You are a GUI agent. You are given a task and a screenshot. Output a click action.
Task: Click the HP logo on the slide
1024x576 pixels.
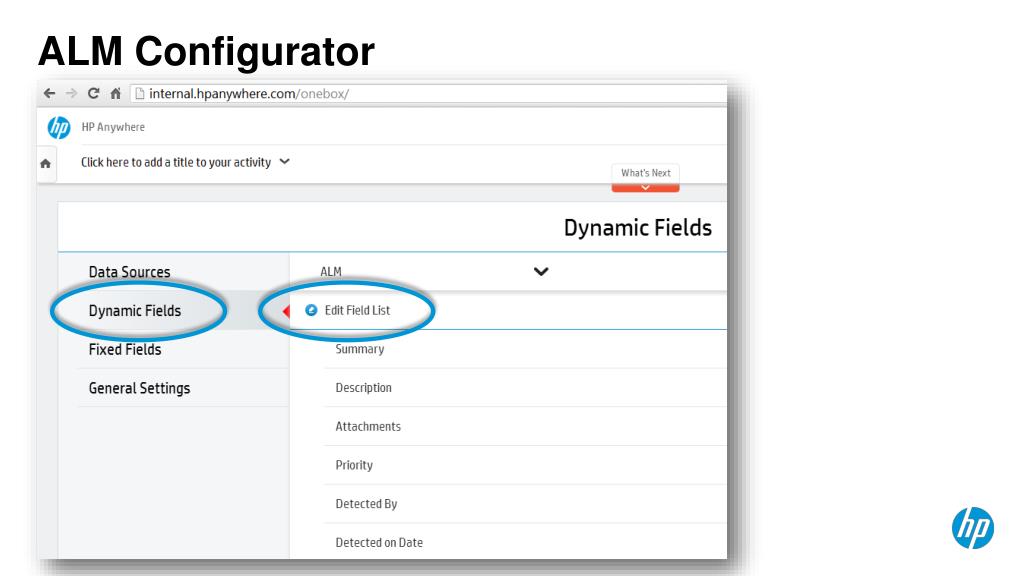tap(972, 528)
